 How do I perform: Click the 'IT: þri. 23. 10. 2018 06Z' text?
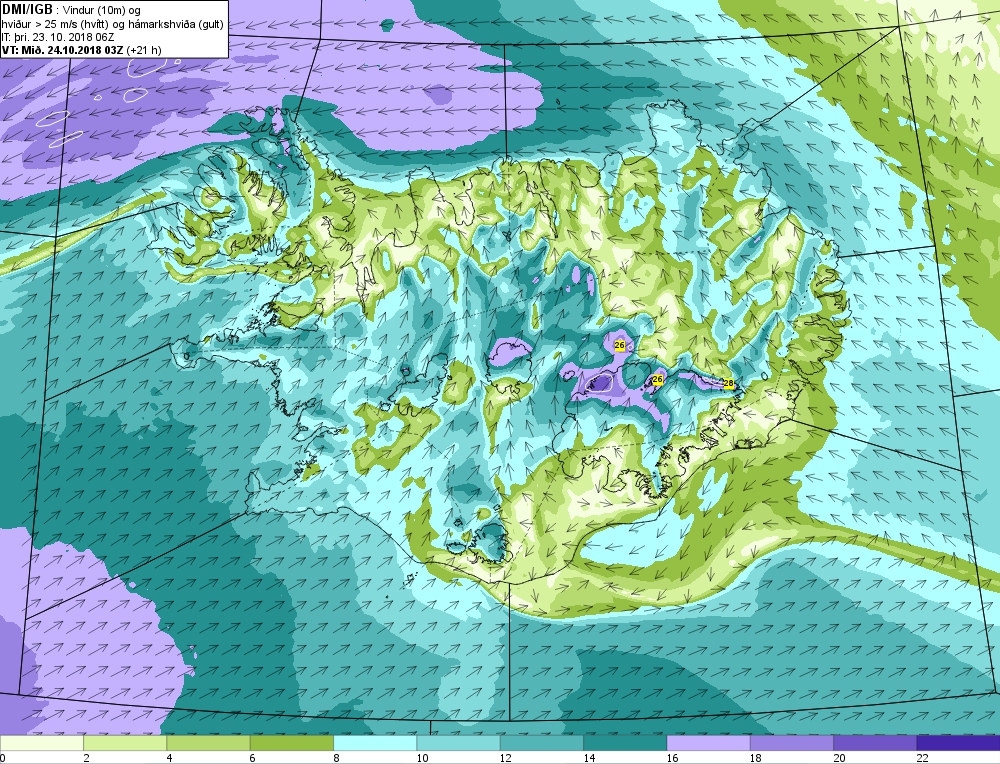point(60,37)
